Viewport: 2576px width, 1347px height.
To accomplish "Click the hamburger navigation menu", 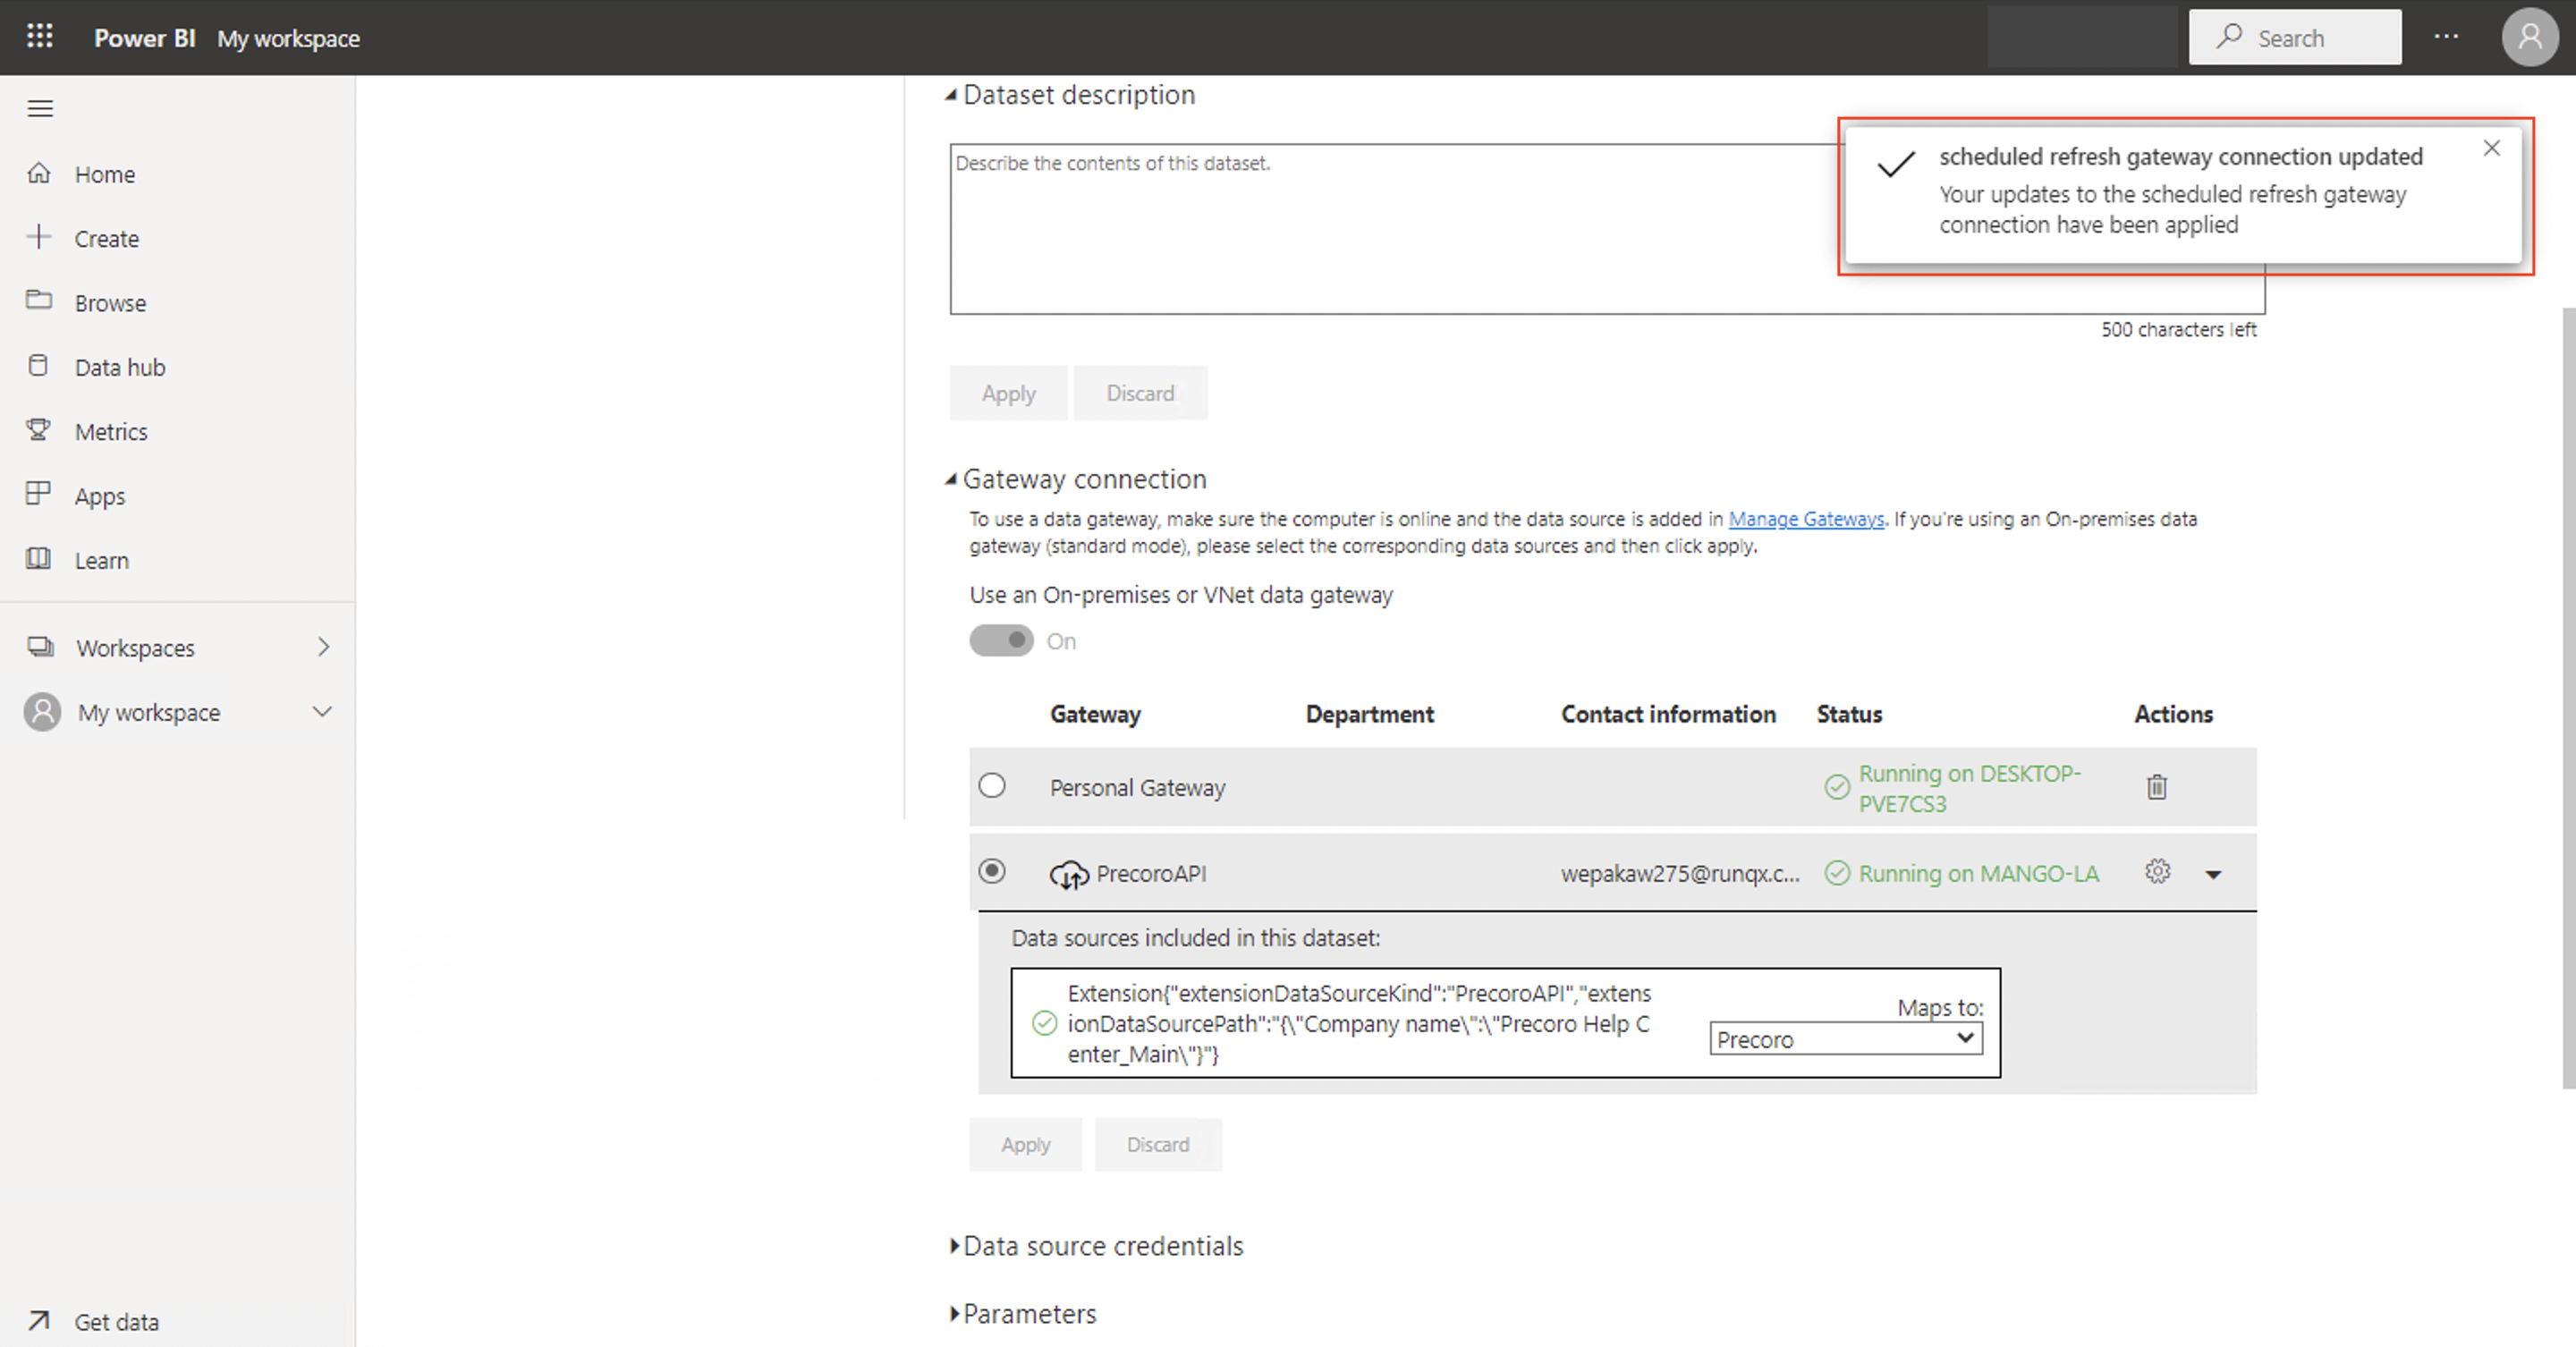I will [40, 108].
